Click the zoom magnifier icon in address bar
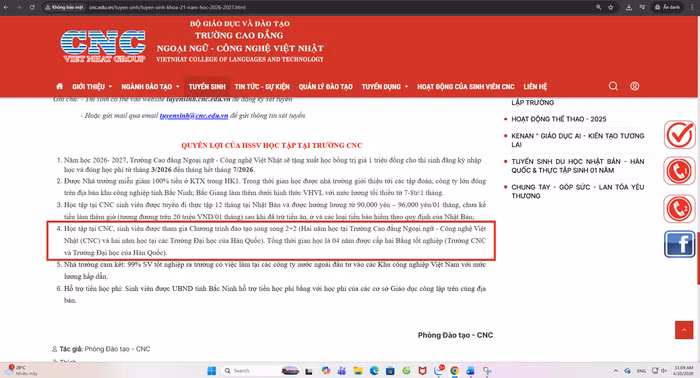 [598, 7]
